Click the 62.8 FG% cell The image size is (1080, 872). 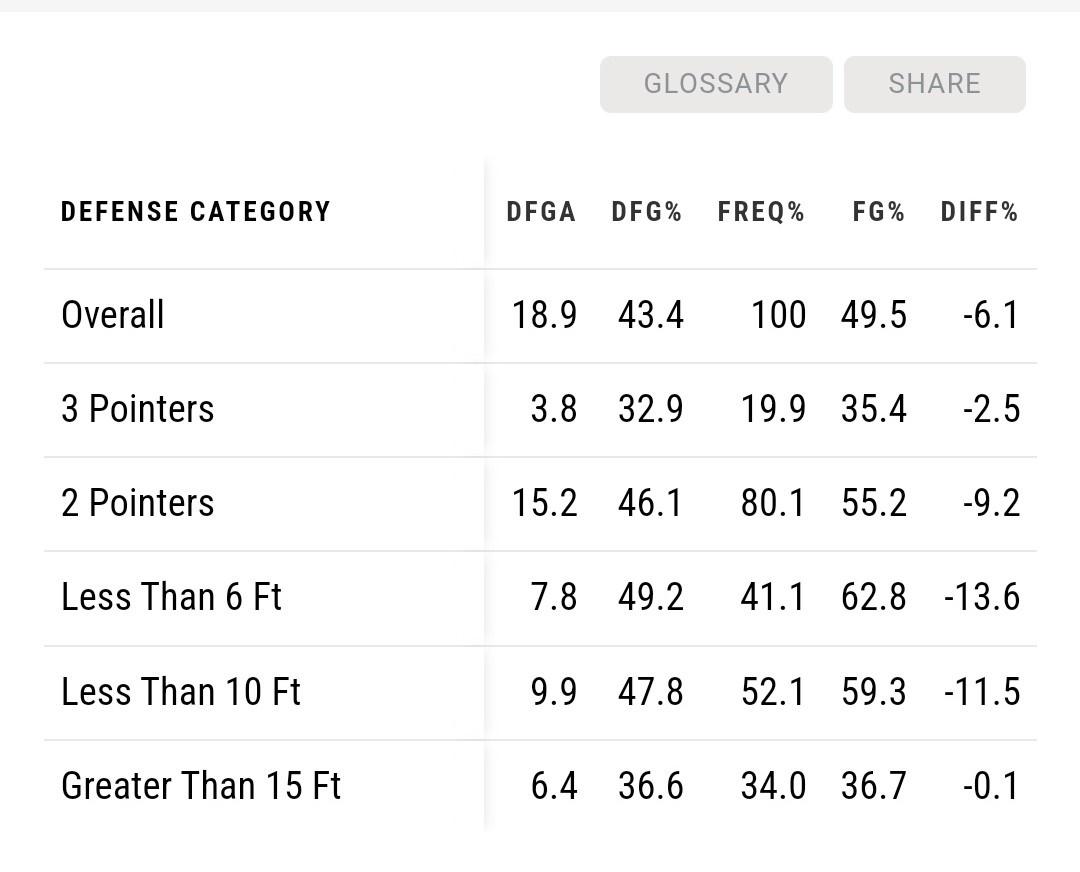[874, 597]
